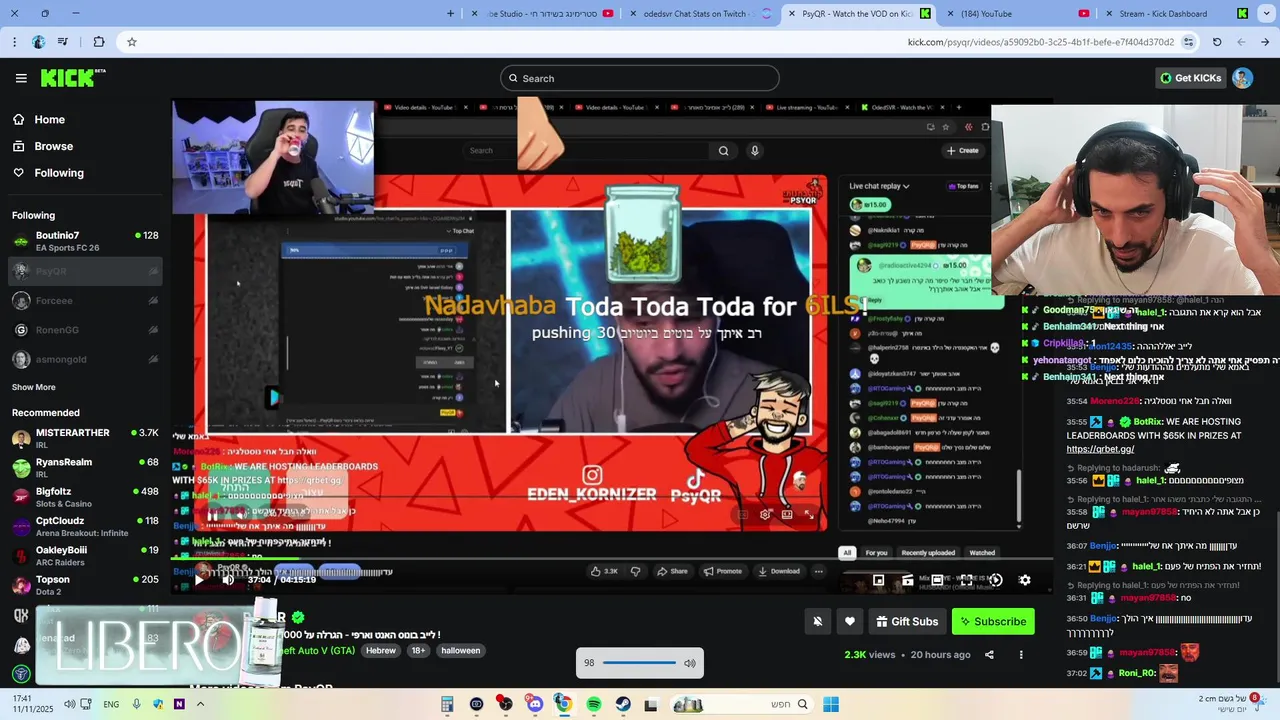Open the browser extensions puzzle icon

point(98,42)
